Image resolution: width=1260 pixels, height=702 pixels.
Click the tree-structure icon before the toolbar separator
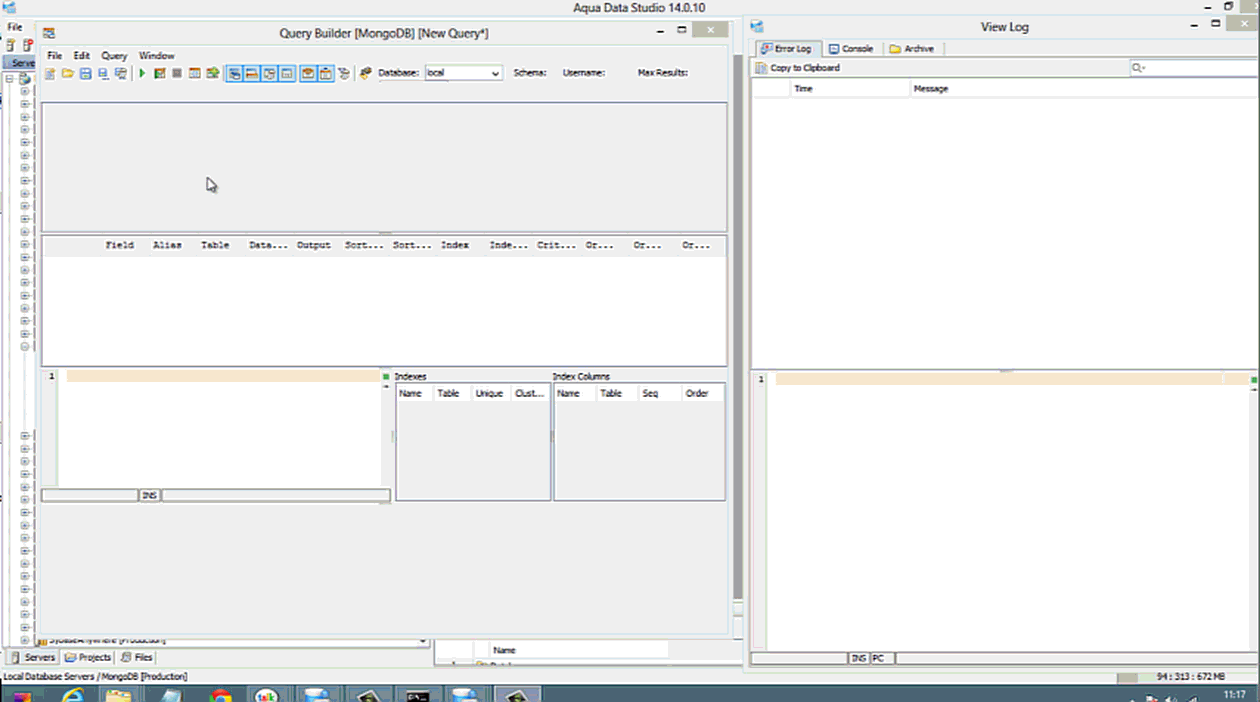coord(344,73)
